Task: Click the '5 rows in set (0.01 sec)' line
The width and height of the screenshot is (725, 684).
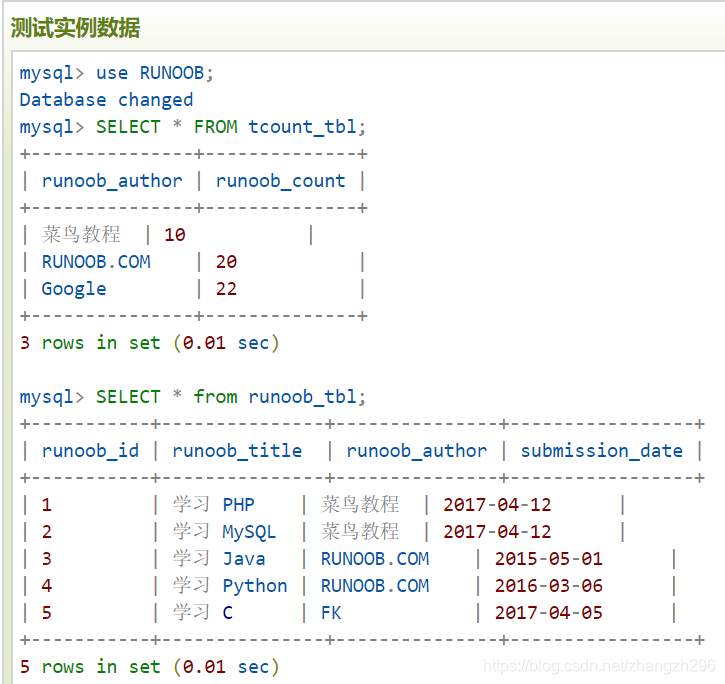Action: 149,667
